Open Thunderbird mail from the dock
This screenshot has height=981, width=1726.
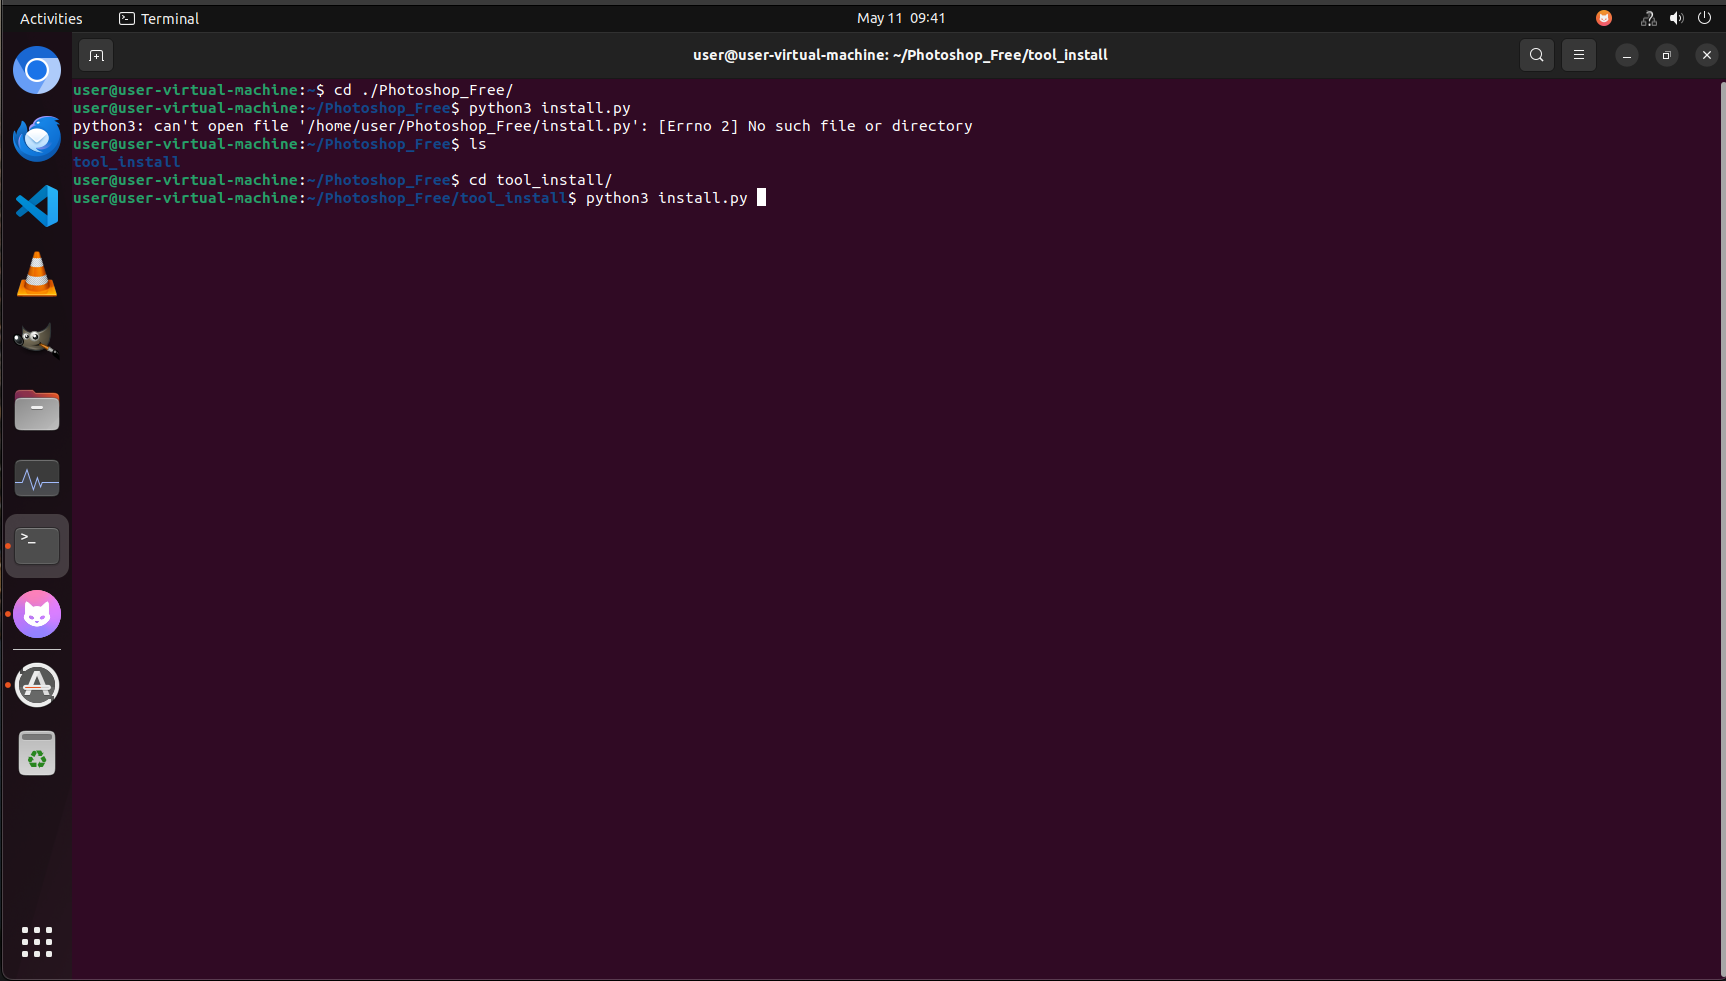[37, 138]
